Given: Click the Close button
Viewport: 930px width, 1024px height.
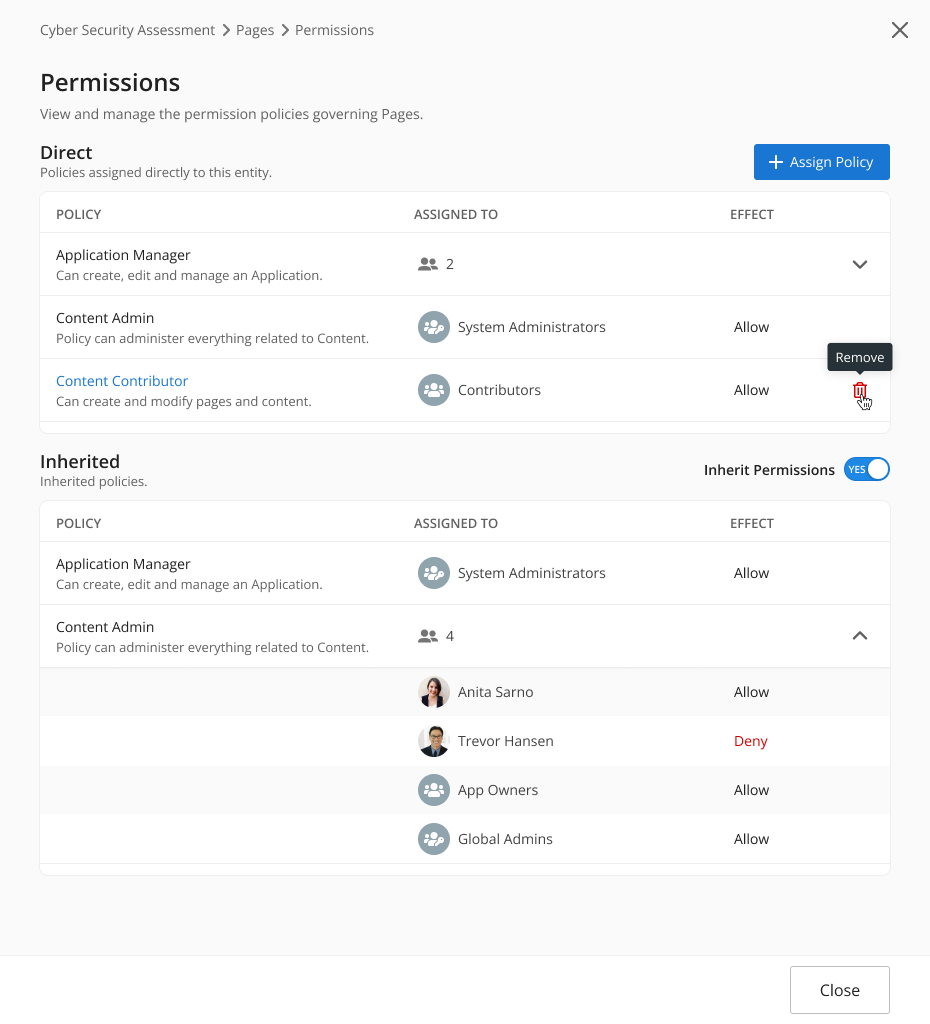Looking at the screenshot, I should pos(840,990).
